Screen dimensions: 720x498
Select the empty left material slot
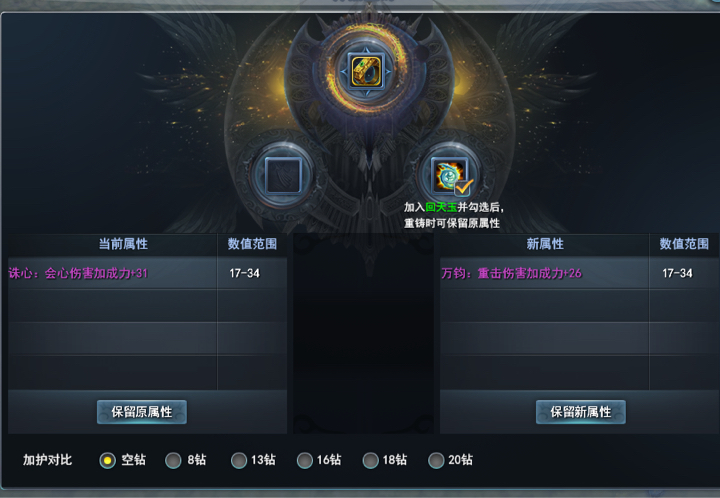(283, 176)
